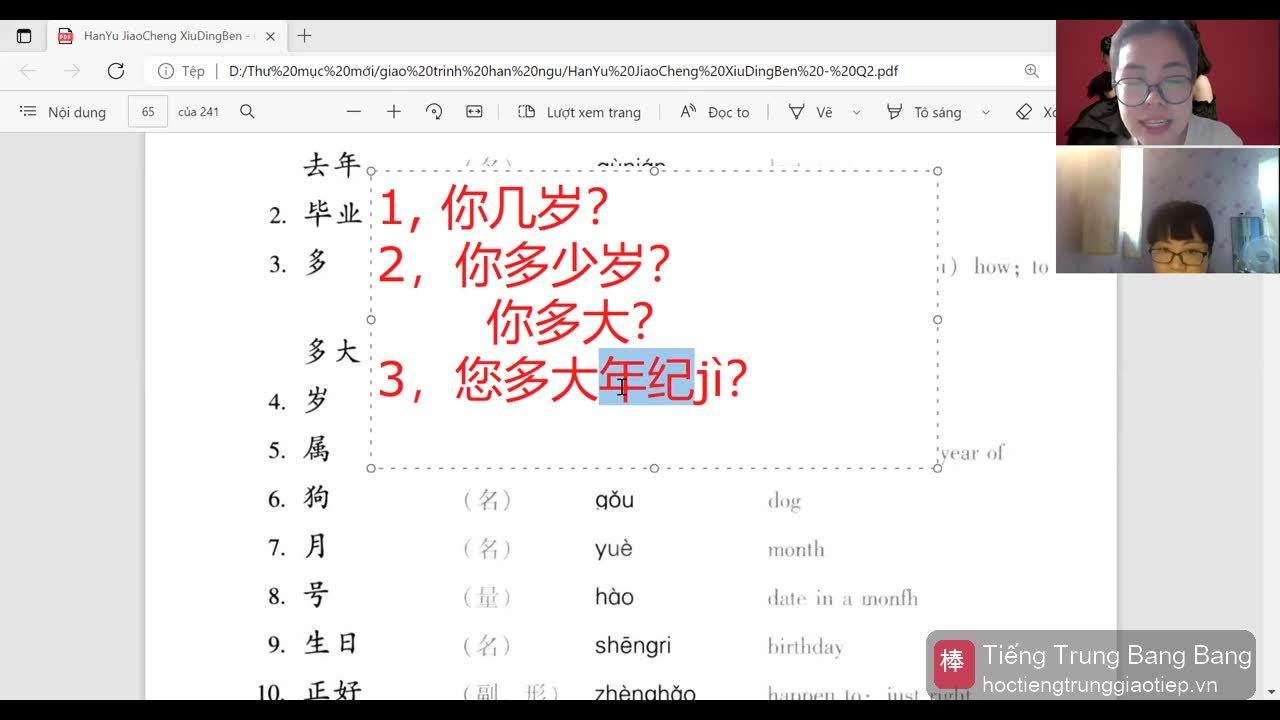1280x720 pixels.
Task: Expand the Tô sáng highlight color arrow
Action: click(x=986, y=112)
